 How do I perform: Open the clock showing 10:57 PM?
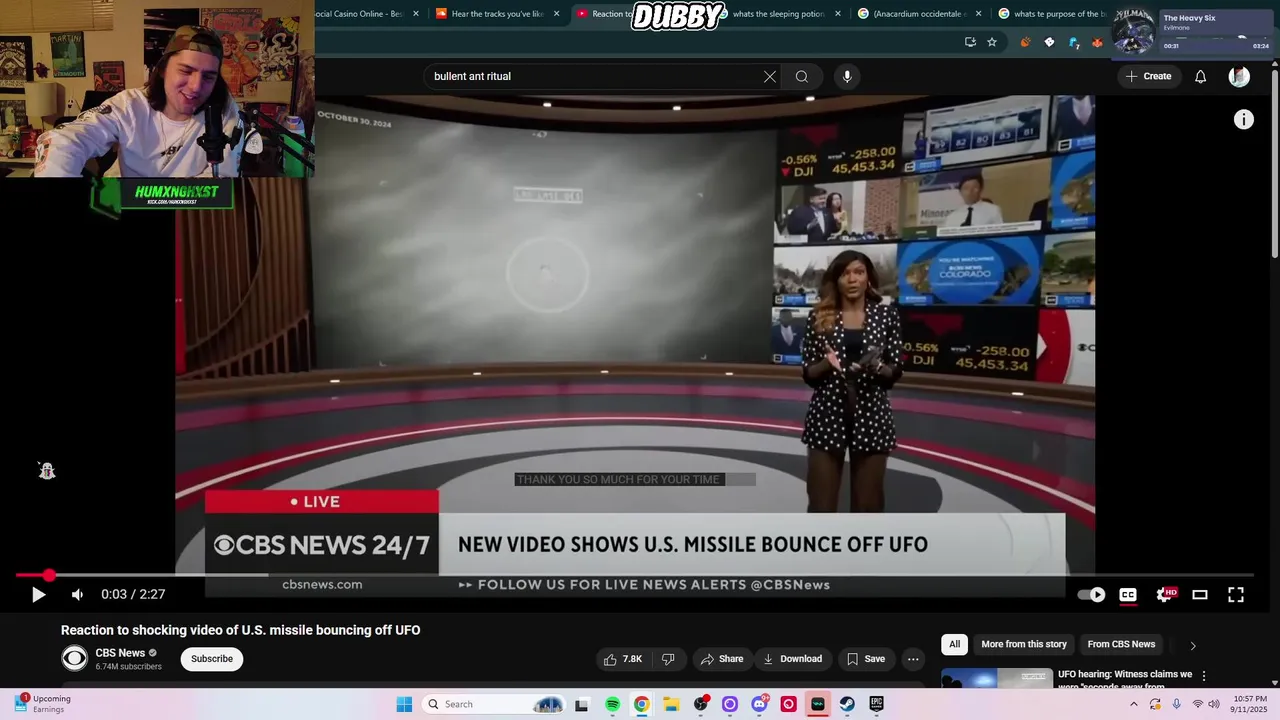pyautogui.click(x=1250, y=704)
